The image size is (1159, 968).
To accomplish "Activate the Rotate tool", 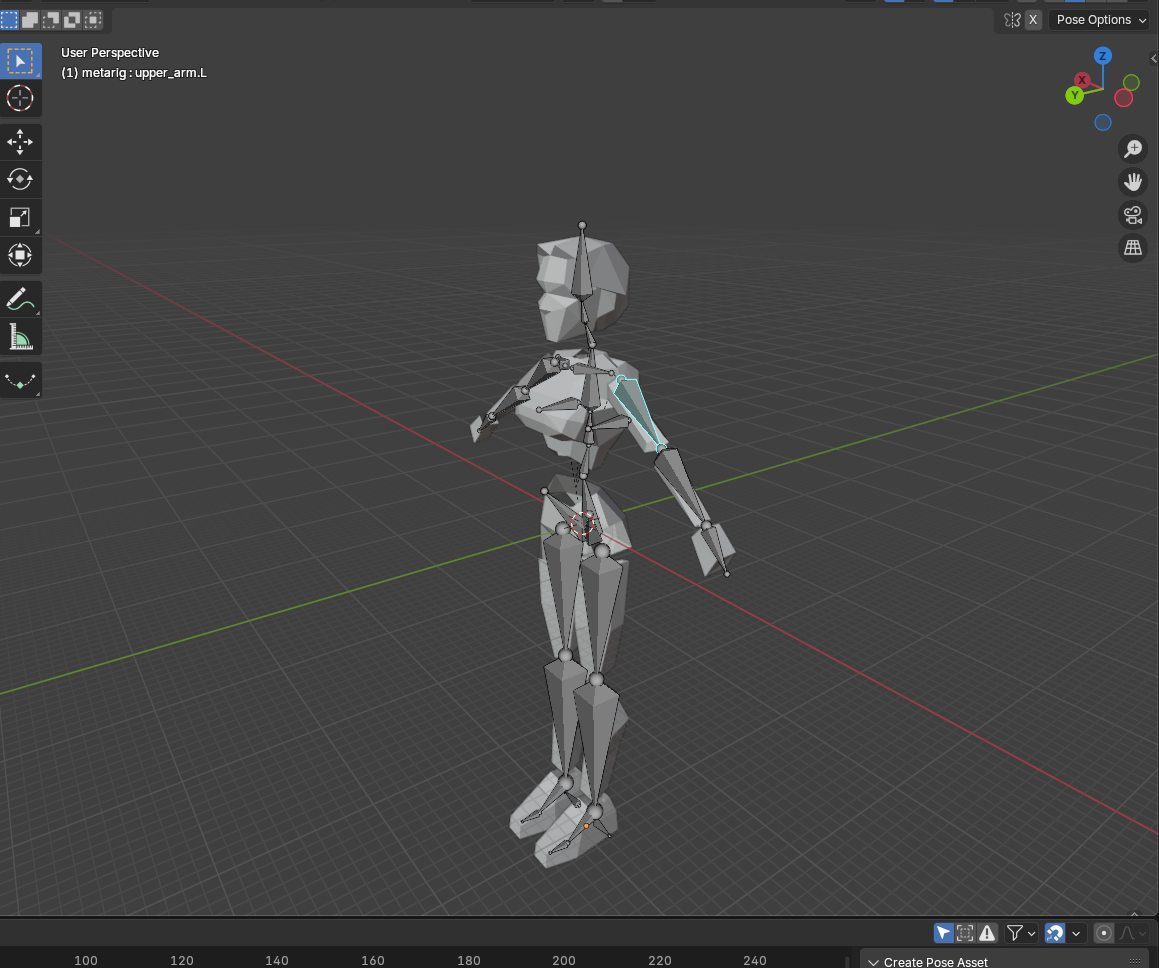I will click(x=20, y=179).
